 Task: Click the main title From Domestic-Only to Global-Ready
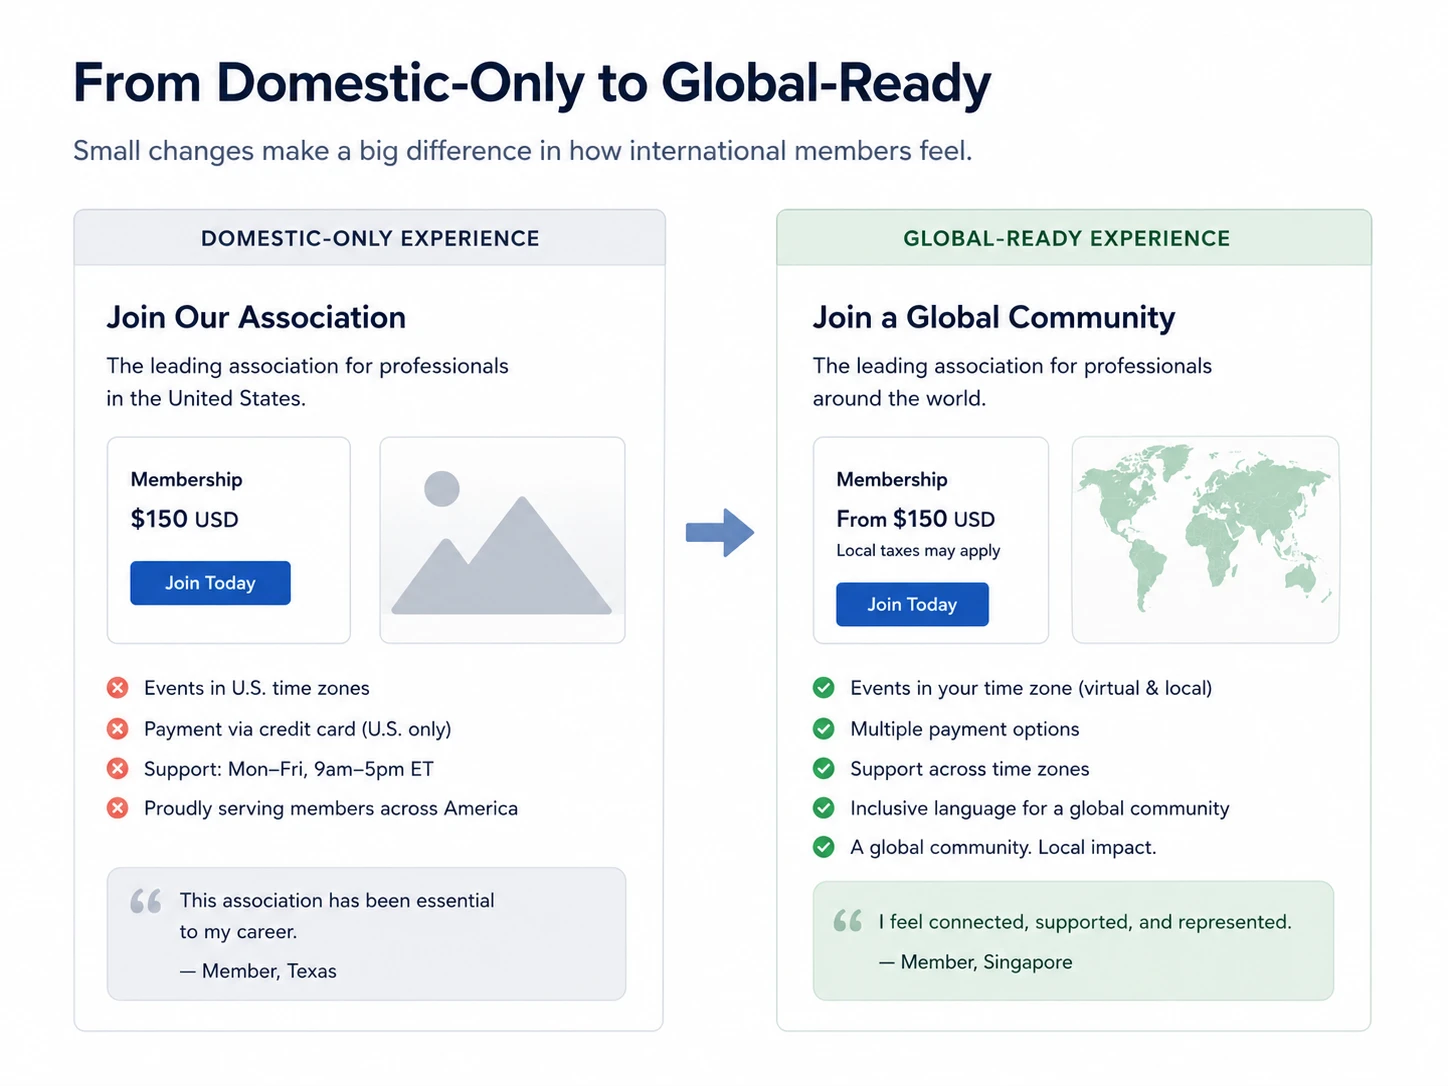coord(532,83)
